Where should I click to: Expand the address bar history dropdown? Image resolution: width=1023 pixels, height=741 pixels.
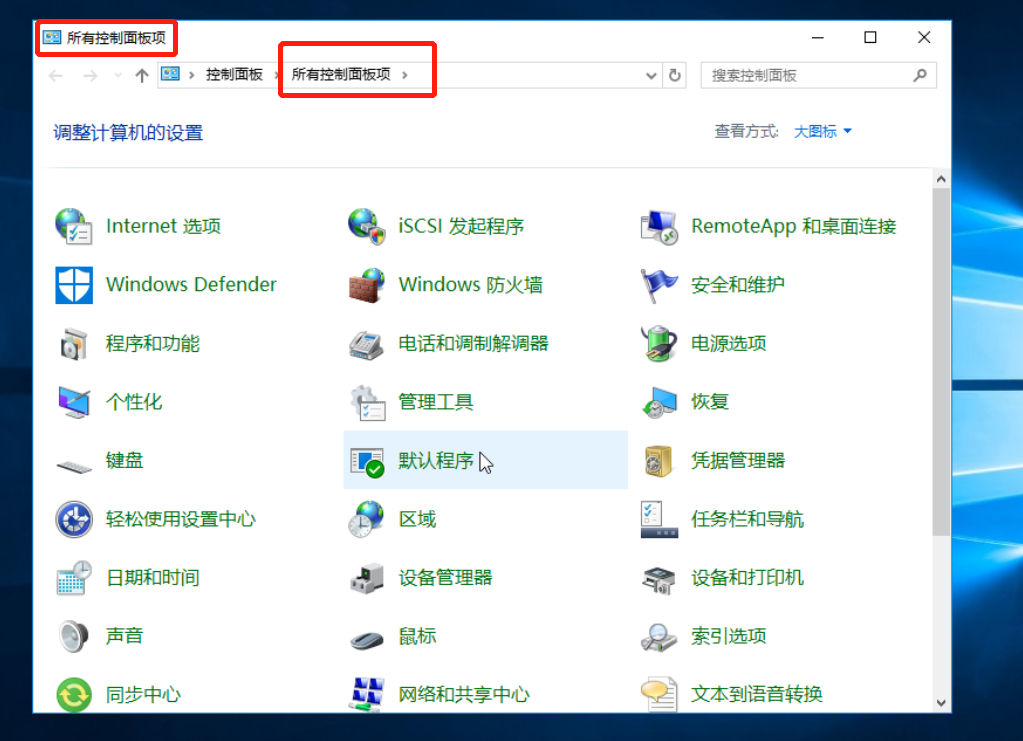tap(651, 76)
